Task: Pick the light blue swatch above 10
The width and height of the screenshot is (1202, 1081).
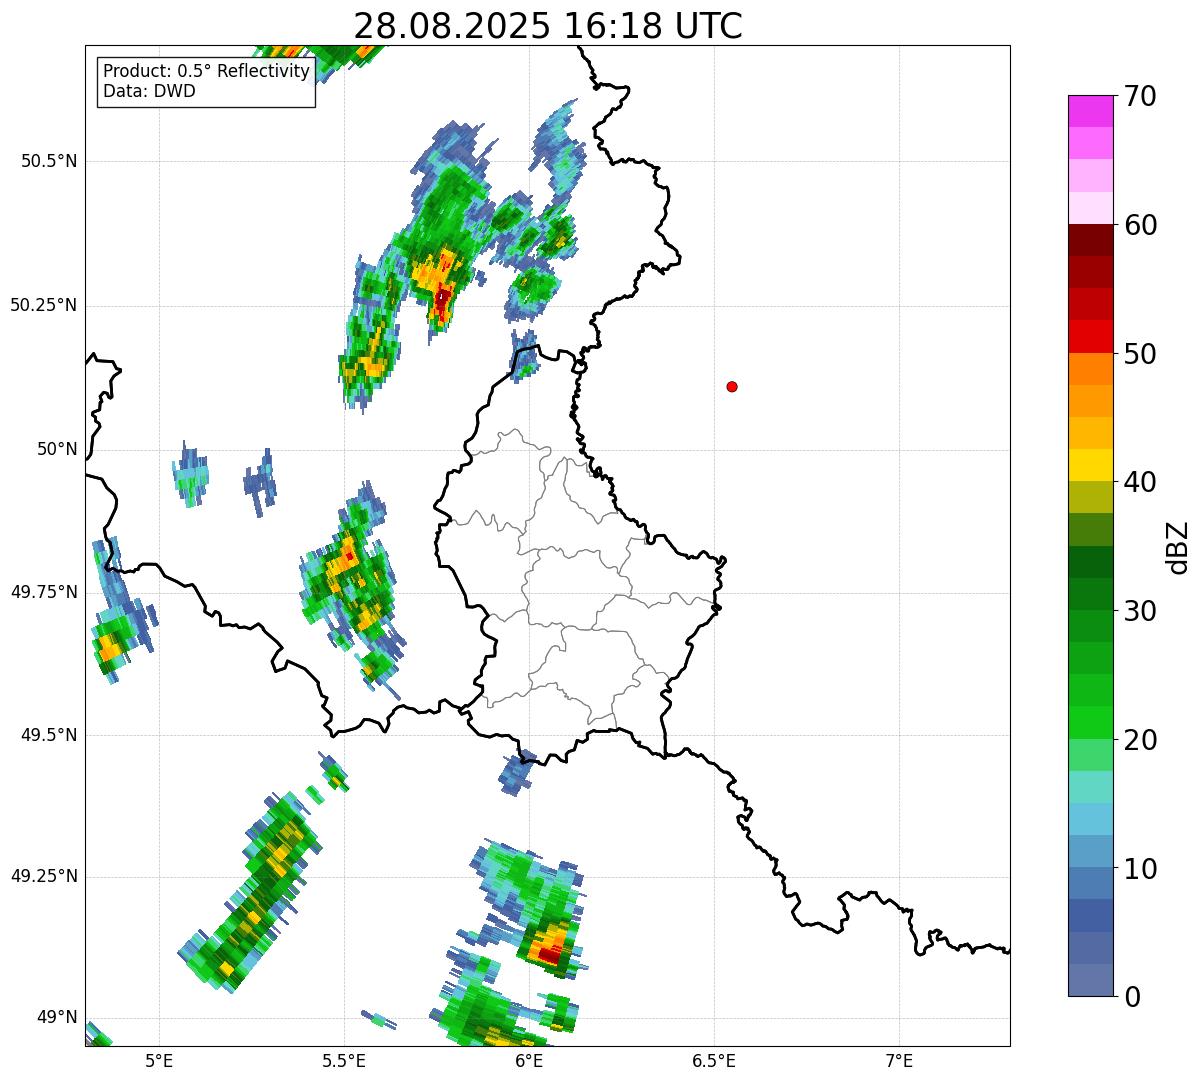Action: point(1090,851)
